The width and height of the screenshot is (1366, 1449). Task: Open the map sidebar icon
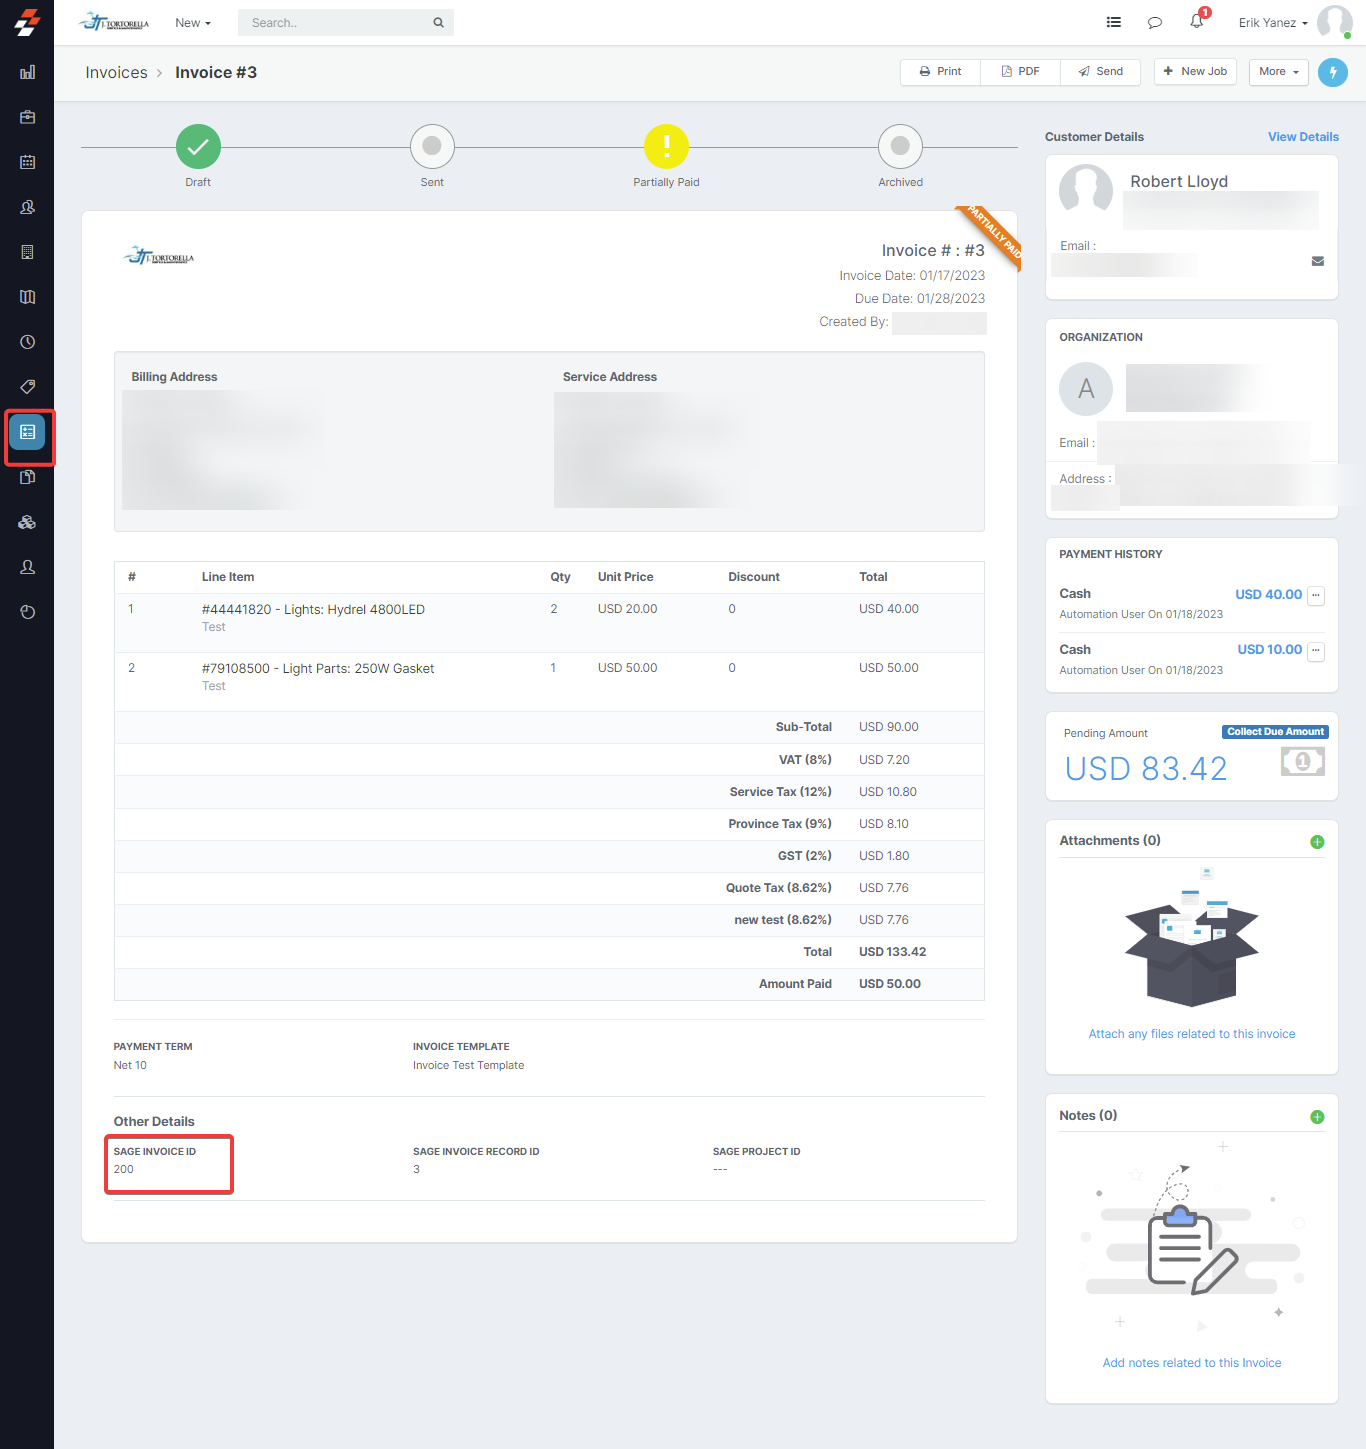(x=27, y=297)
